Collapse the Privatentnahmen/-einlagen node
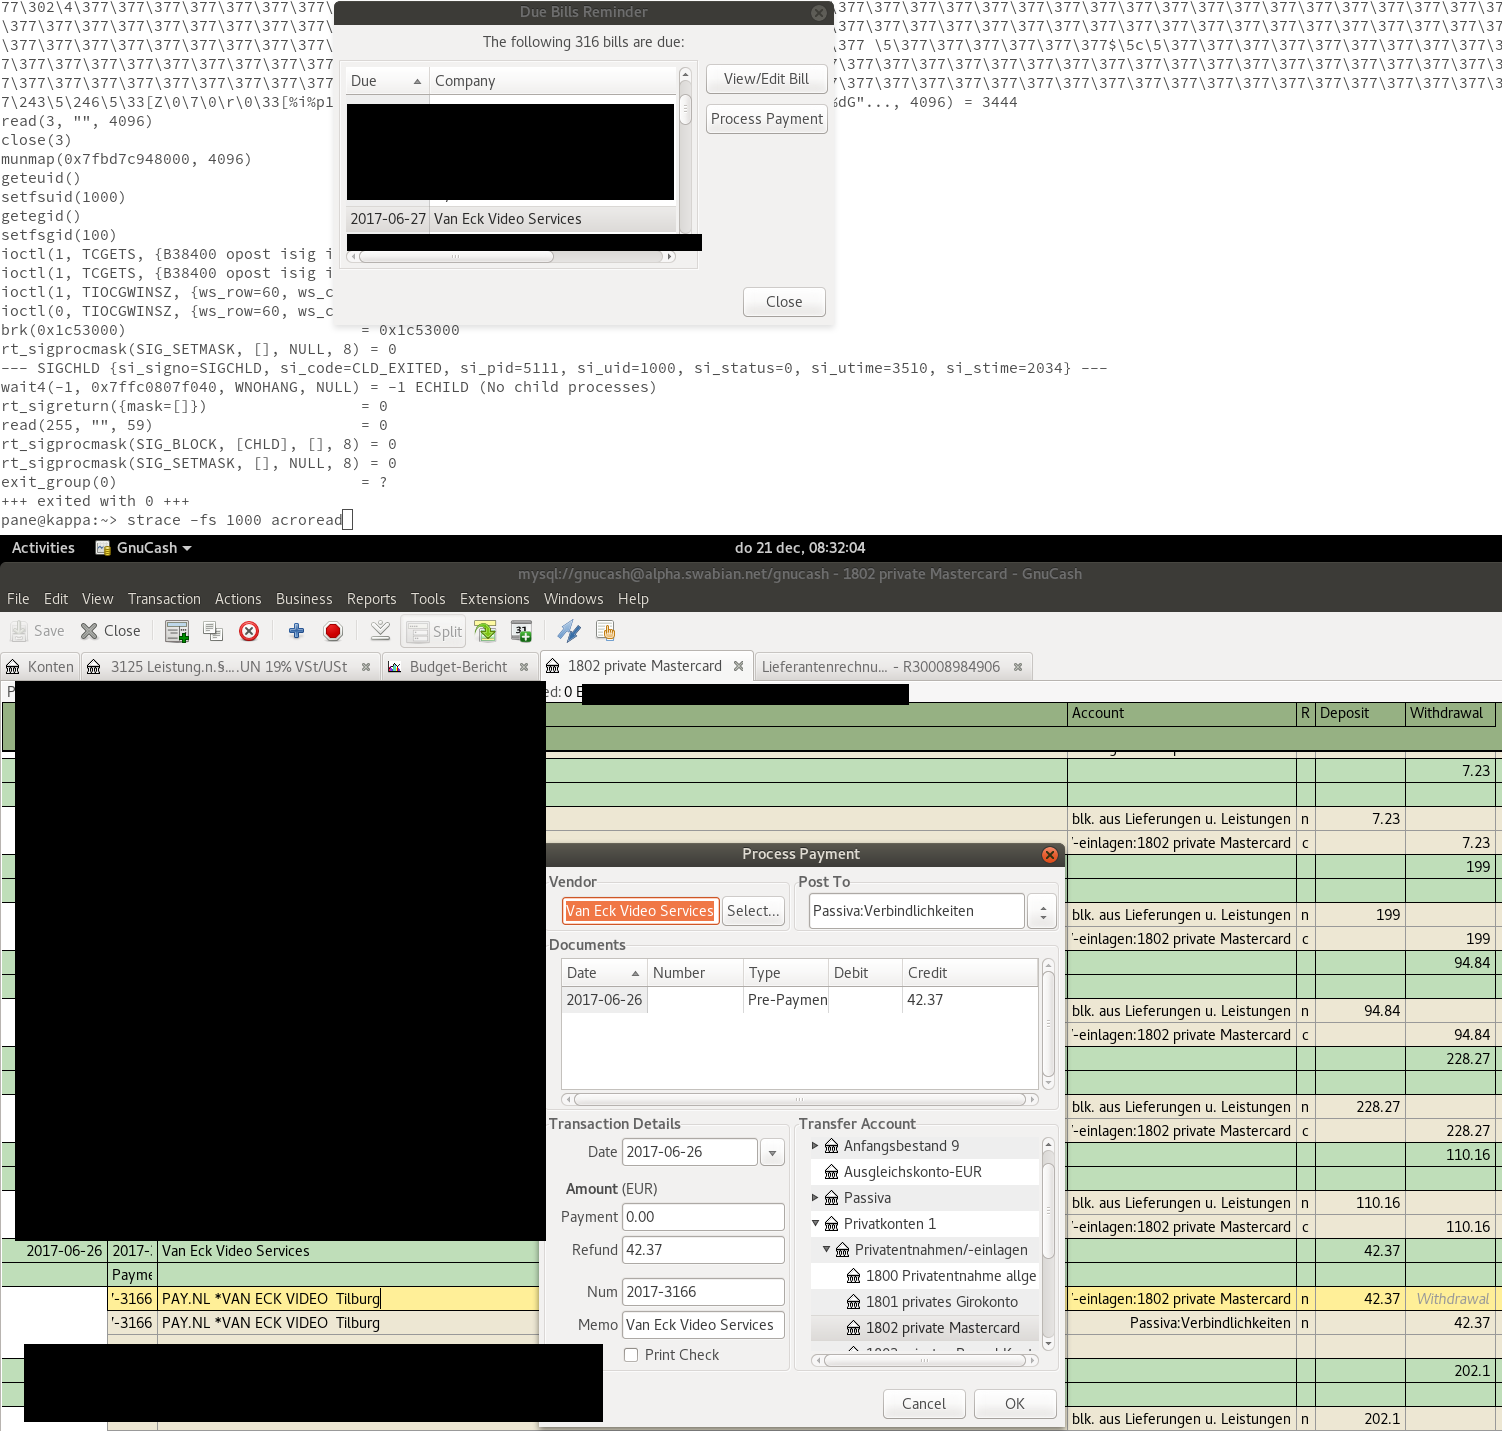Viewport: 1502px width, 1431px height. pyautogui.click(x=826, y=1250)
